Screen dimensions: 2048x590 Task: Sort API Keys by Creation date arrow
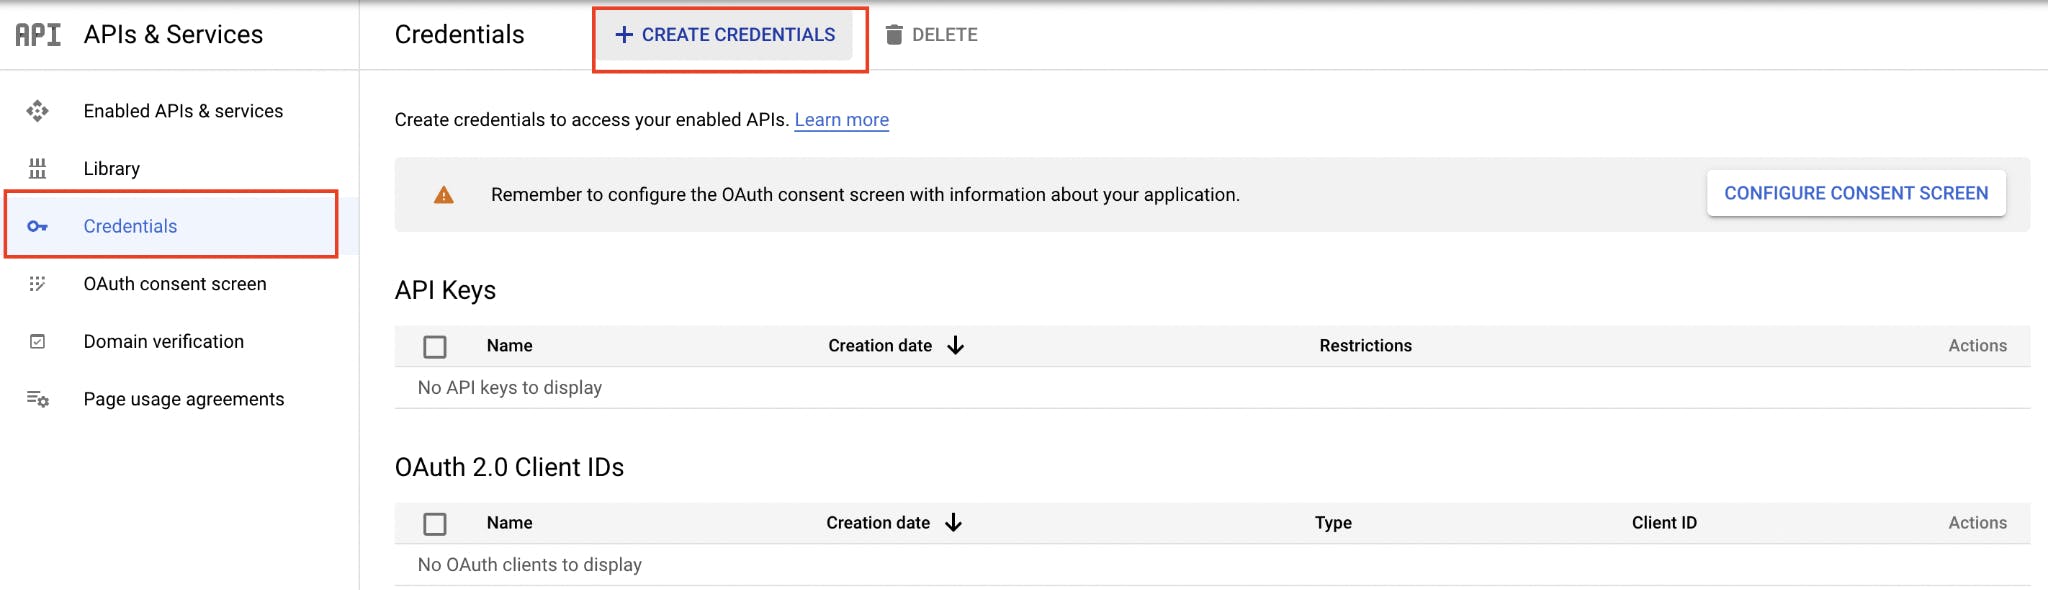(x=956, y=346)
